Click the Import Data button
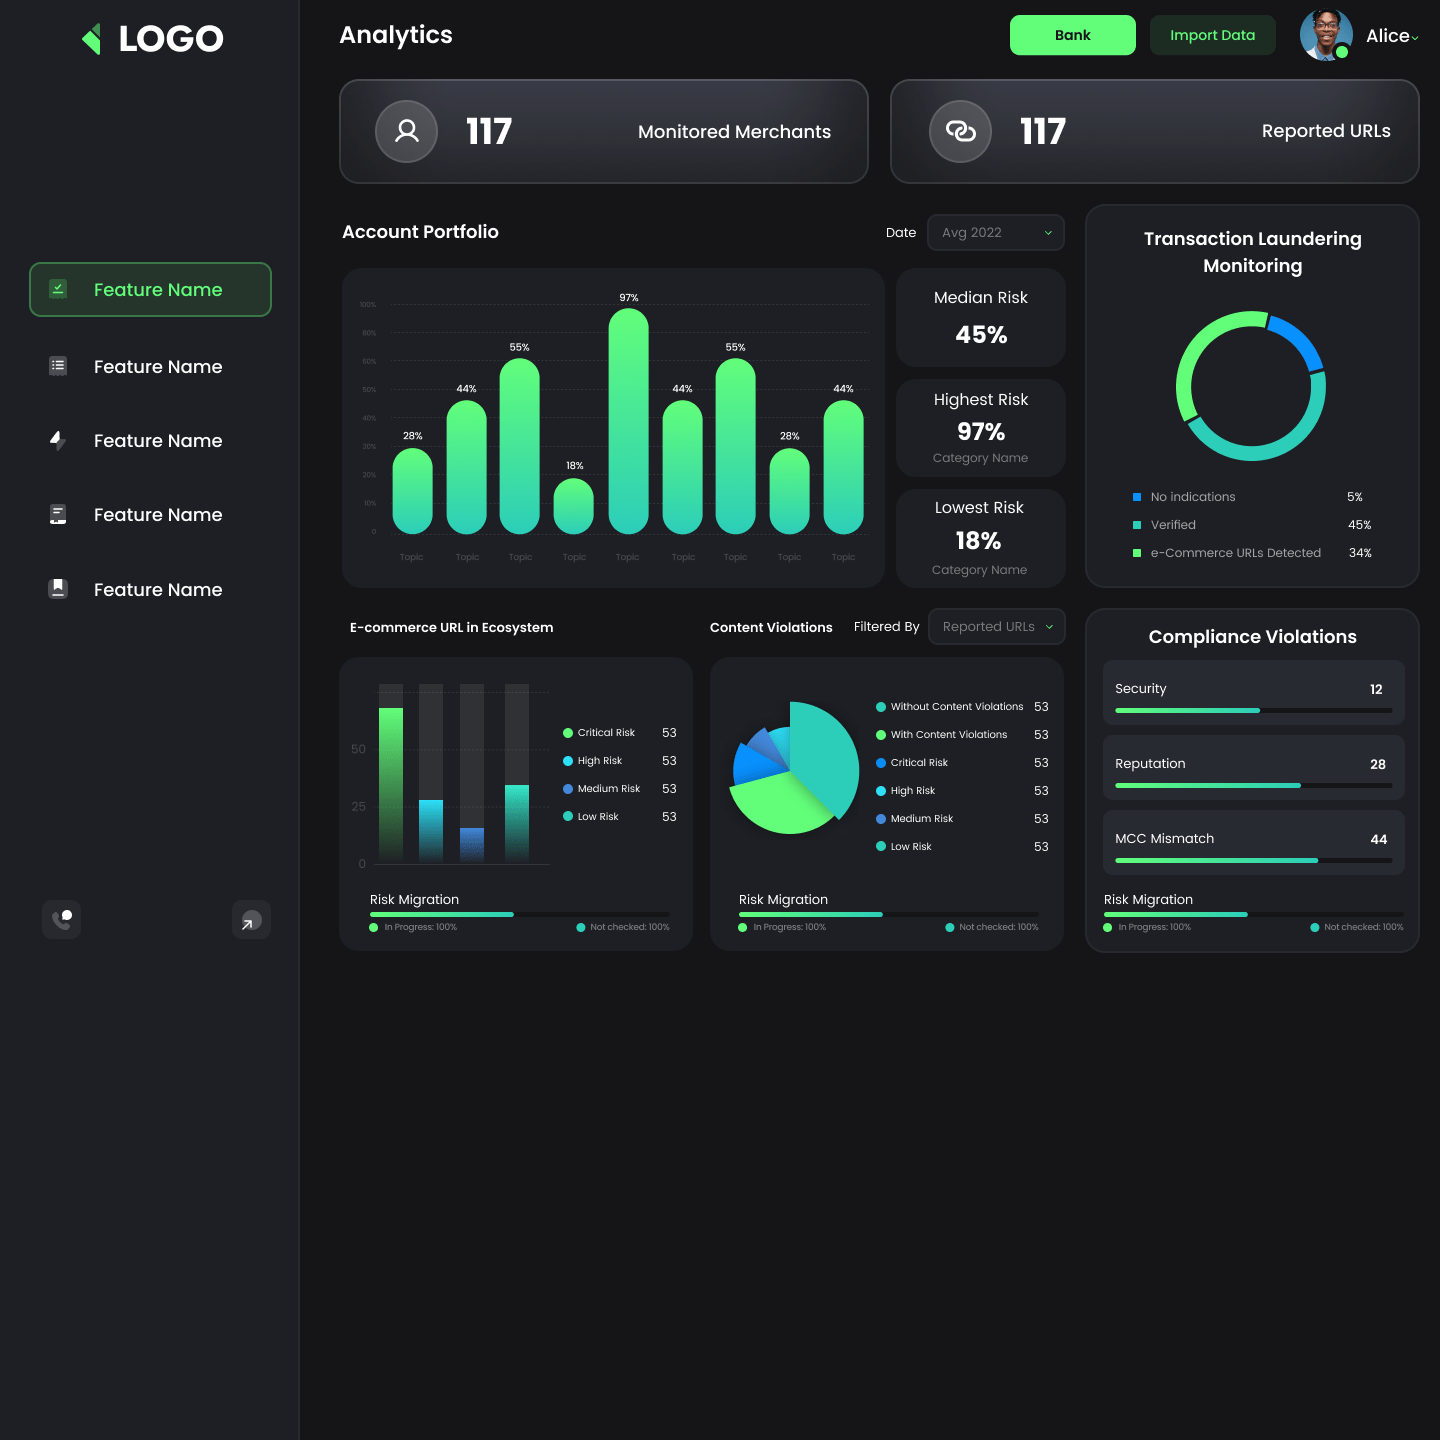1440x1440 pixels. (x=1212, y=35)
